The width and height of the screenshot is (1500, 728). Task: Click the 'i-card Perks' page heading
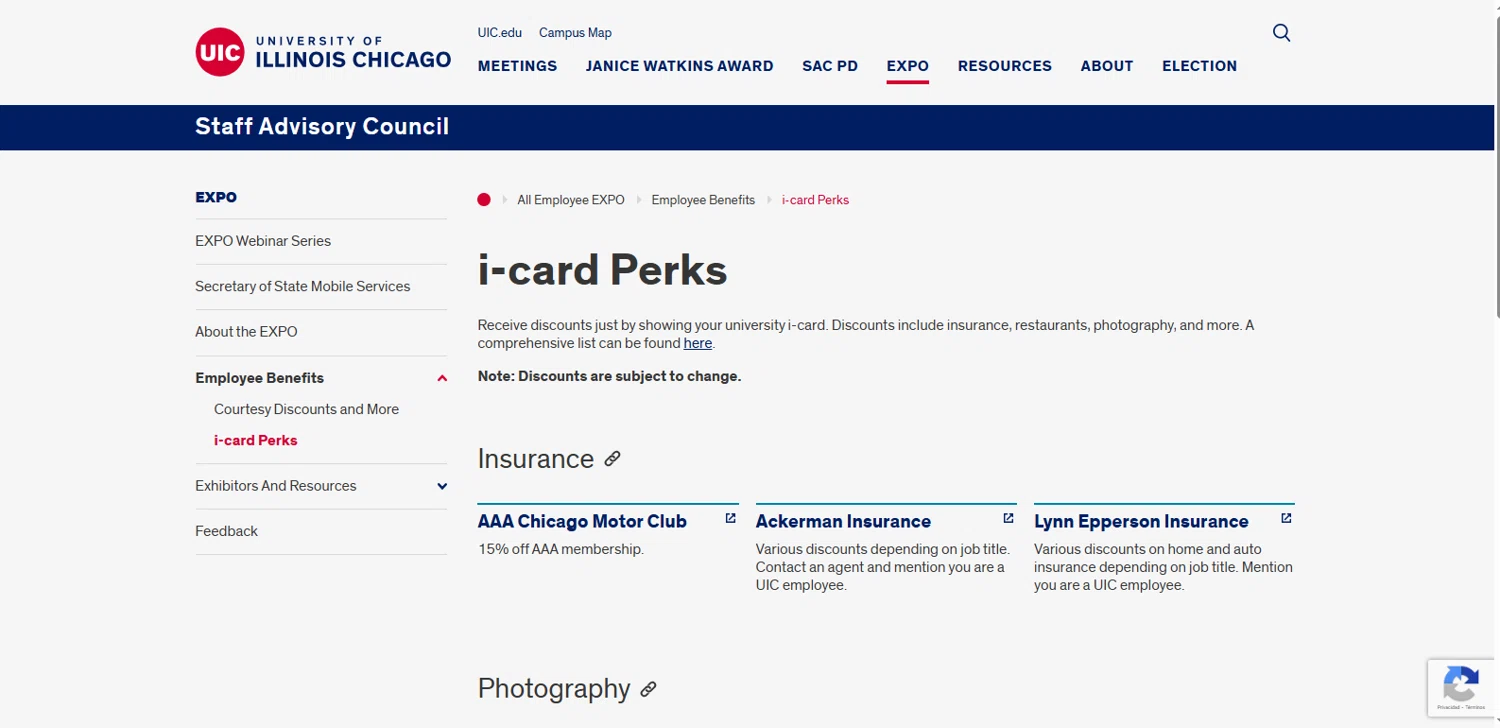(x=602, y=270)
